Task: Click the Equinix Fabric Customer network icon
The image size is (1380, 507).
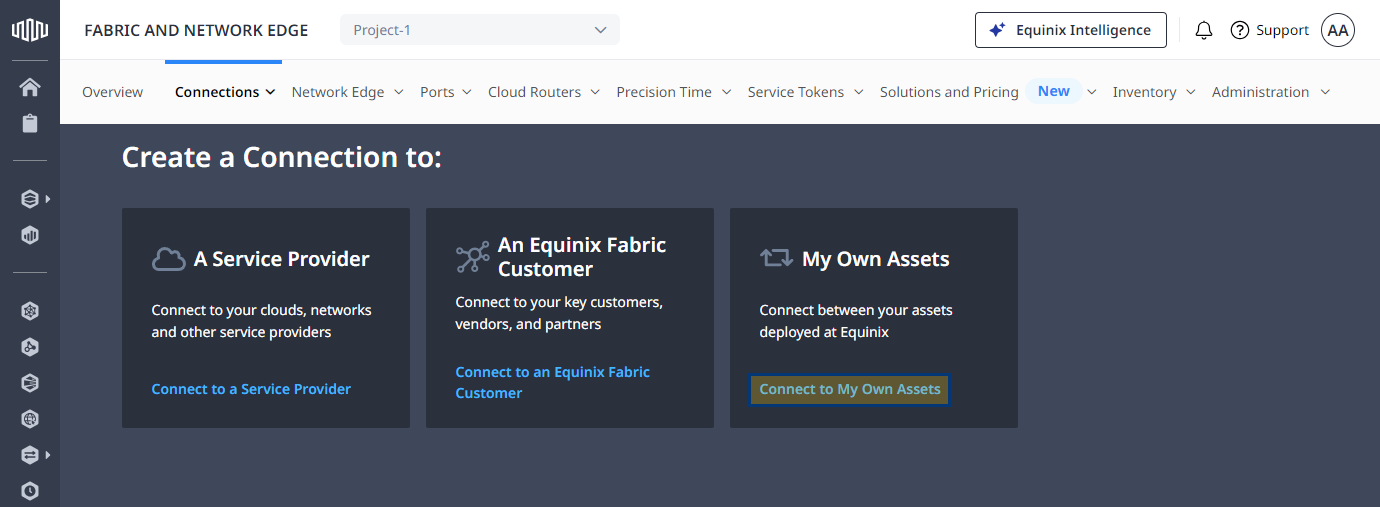Action: pyautogui.click(x=472, y=257)
